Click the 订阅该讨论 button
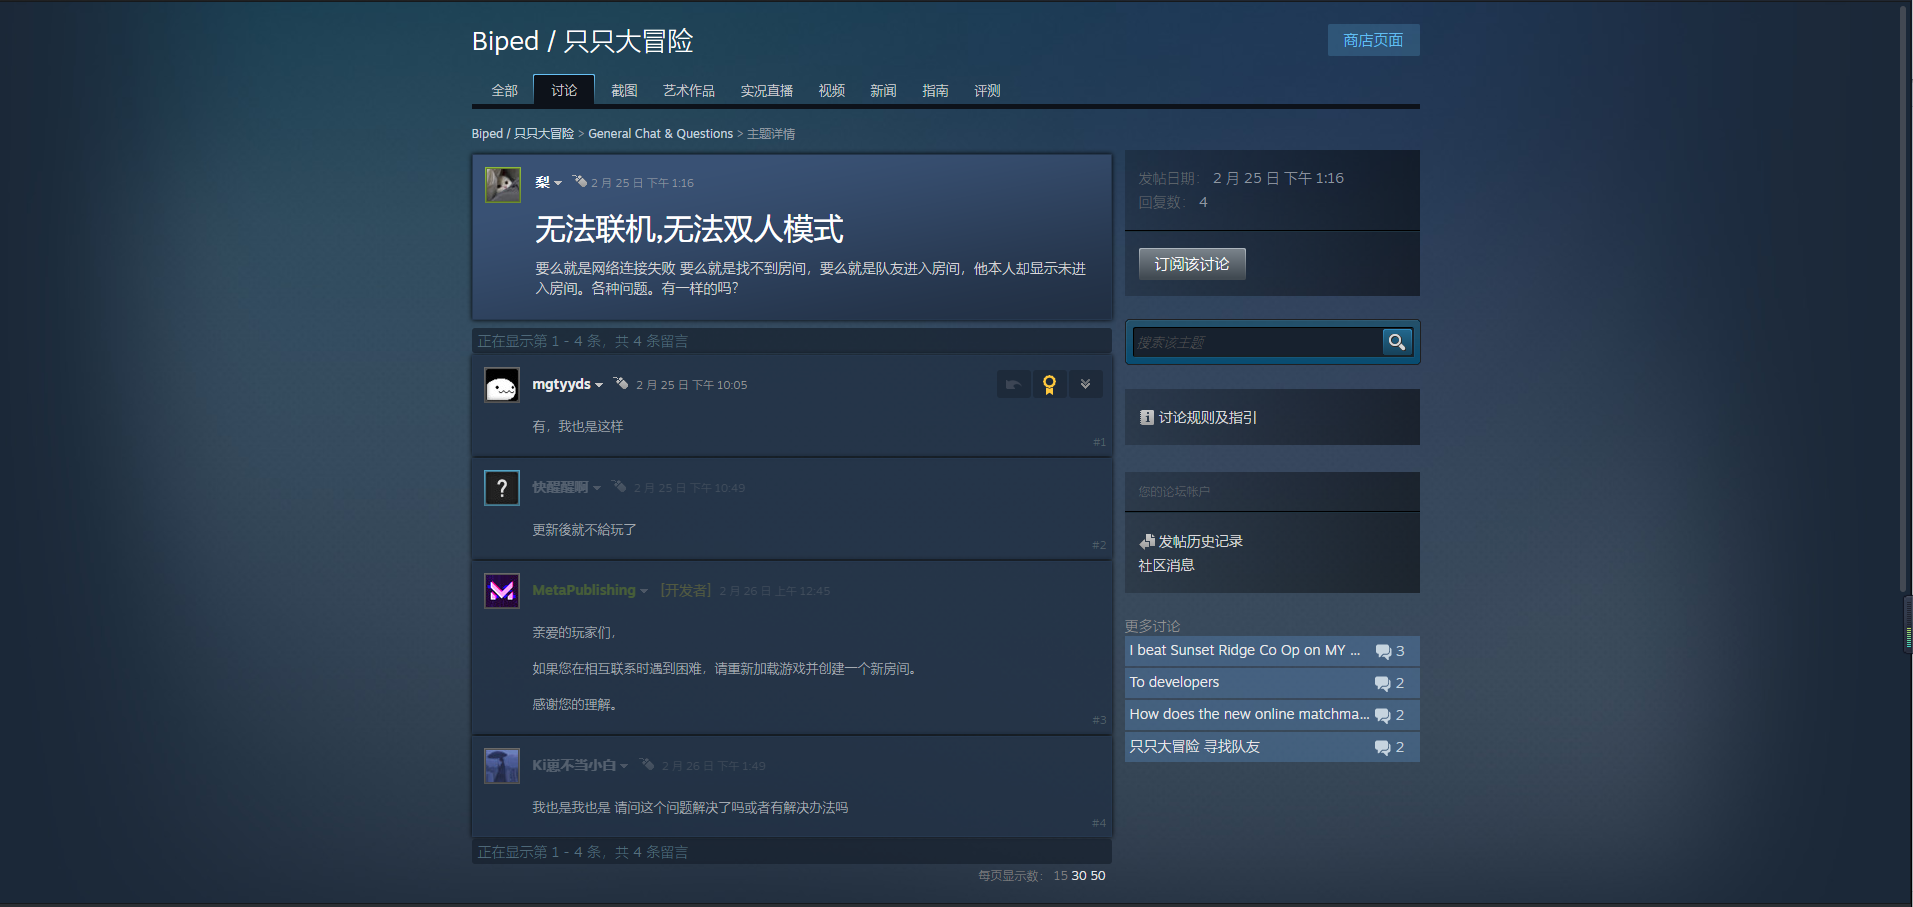 pyautogui.click(x=1192, y=264)
